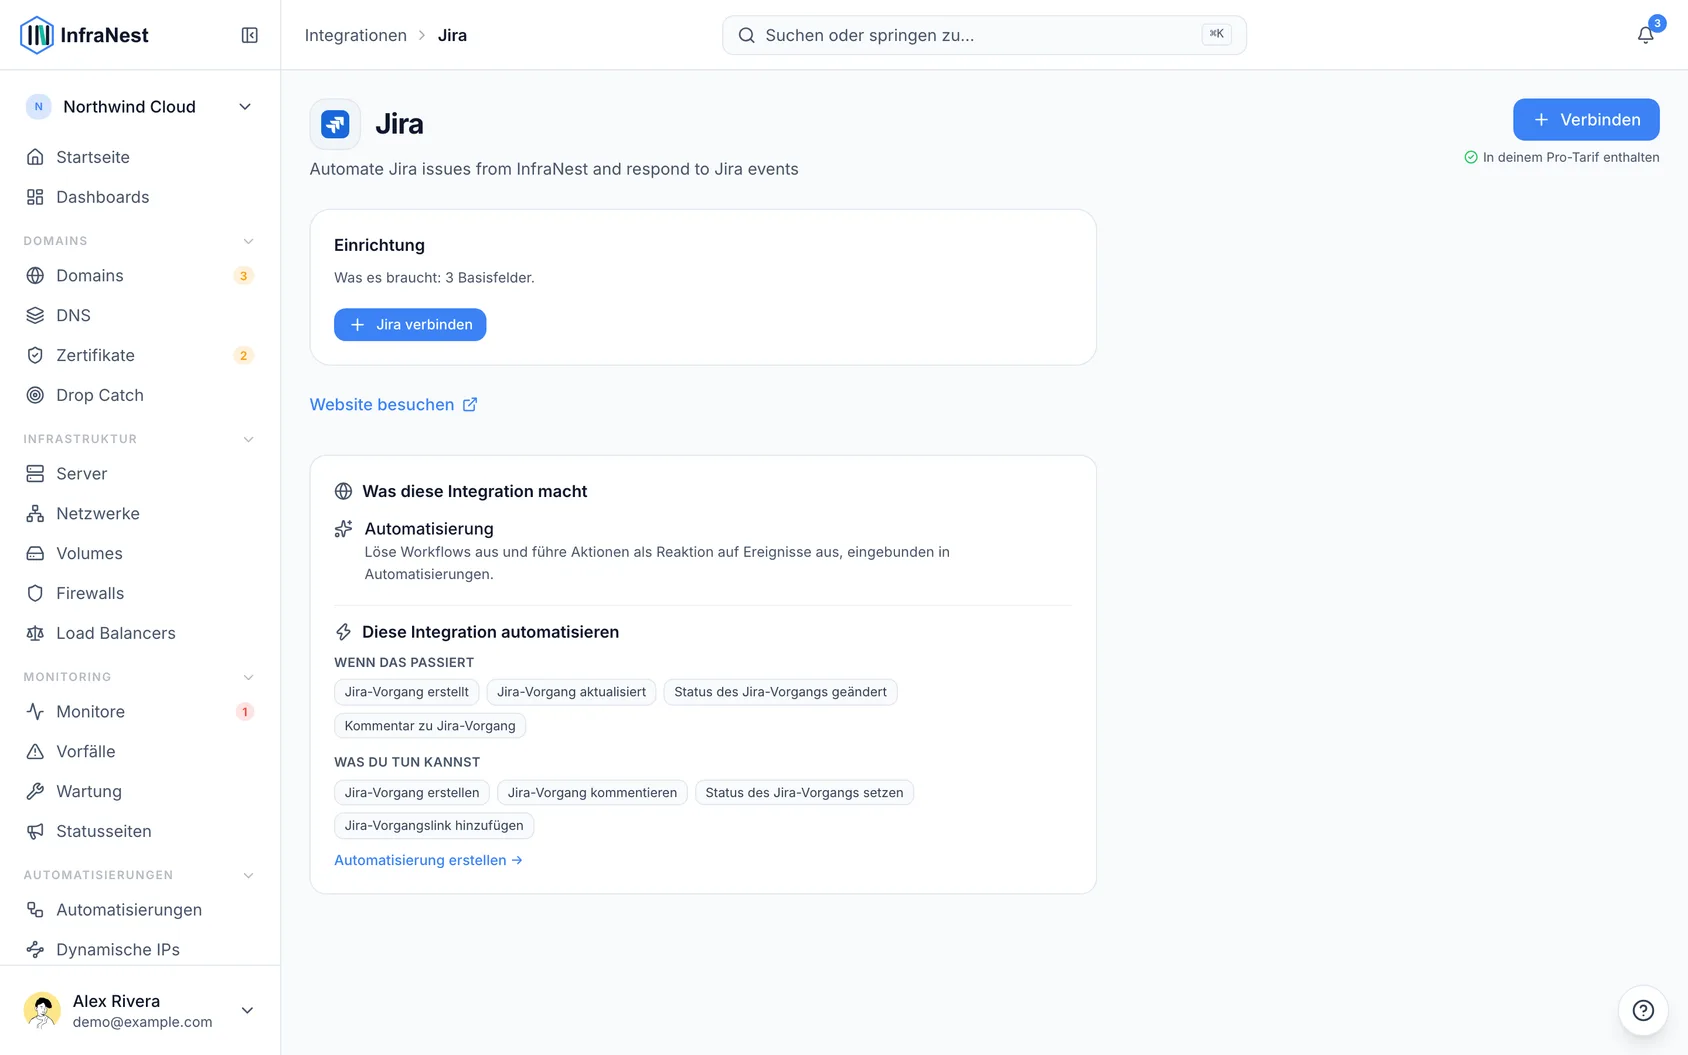1688x1055 pixels.
Task: Click Status des Jira-Vorgangs setzen chip
Action: pyautogui.click(x=804, y=793)
